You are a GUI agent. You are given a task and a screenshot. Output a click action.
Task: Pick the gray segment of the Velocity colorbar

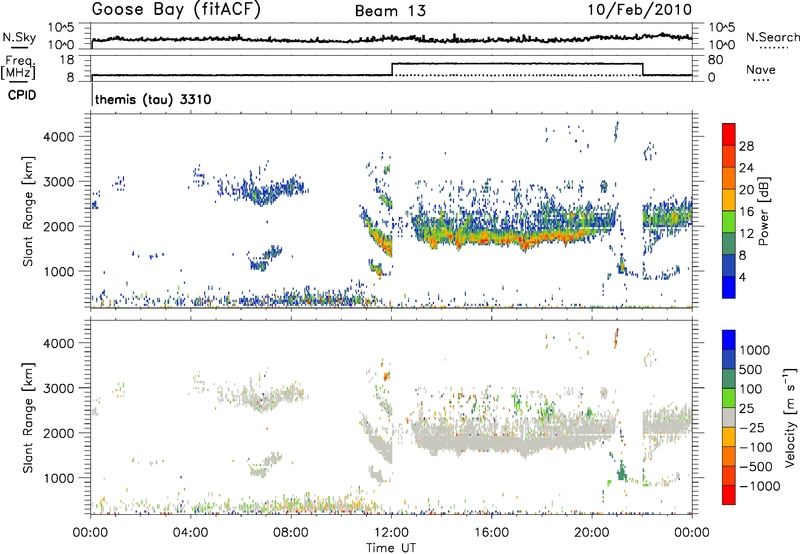[729, 418]
